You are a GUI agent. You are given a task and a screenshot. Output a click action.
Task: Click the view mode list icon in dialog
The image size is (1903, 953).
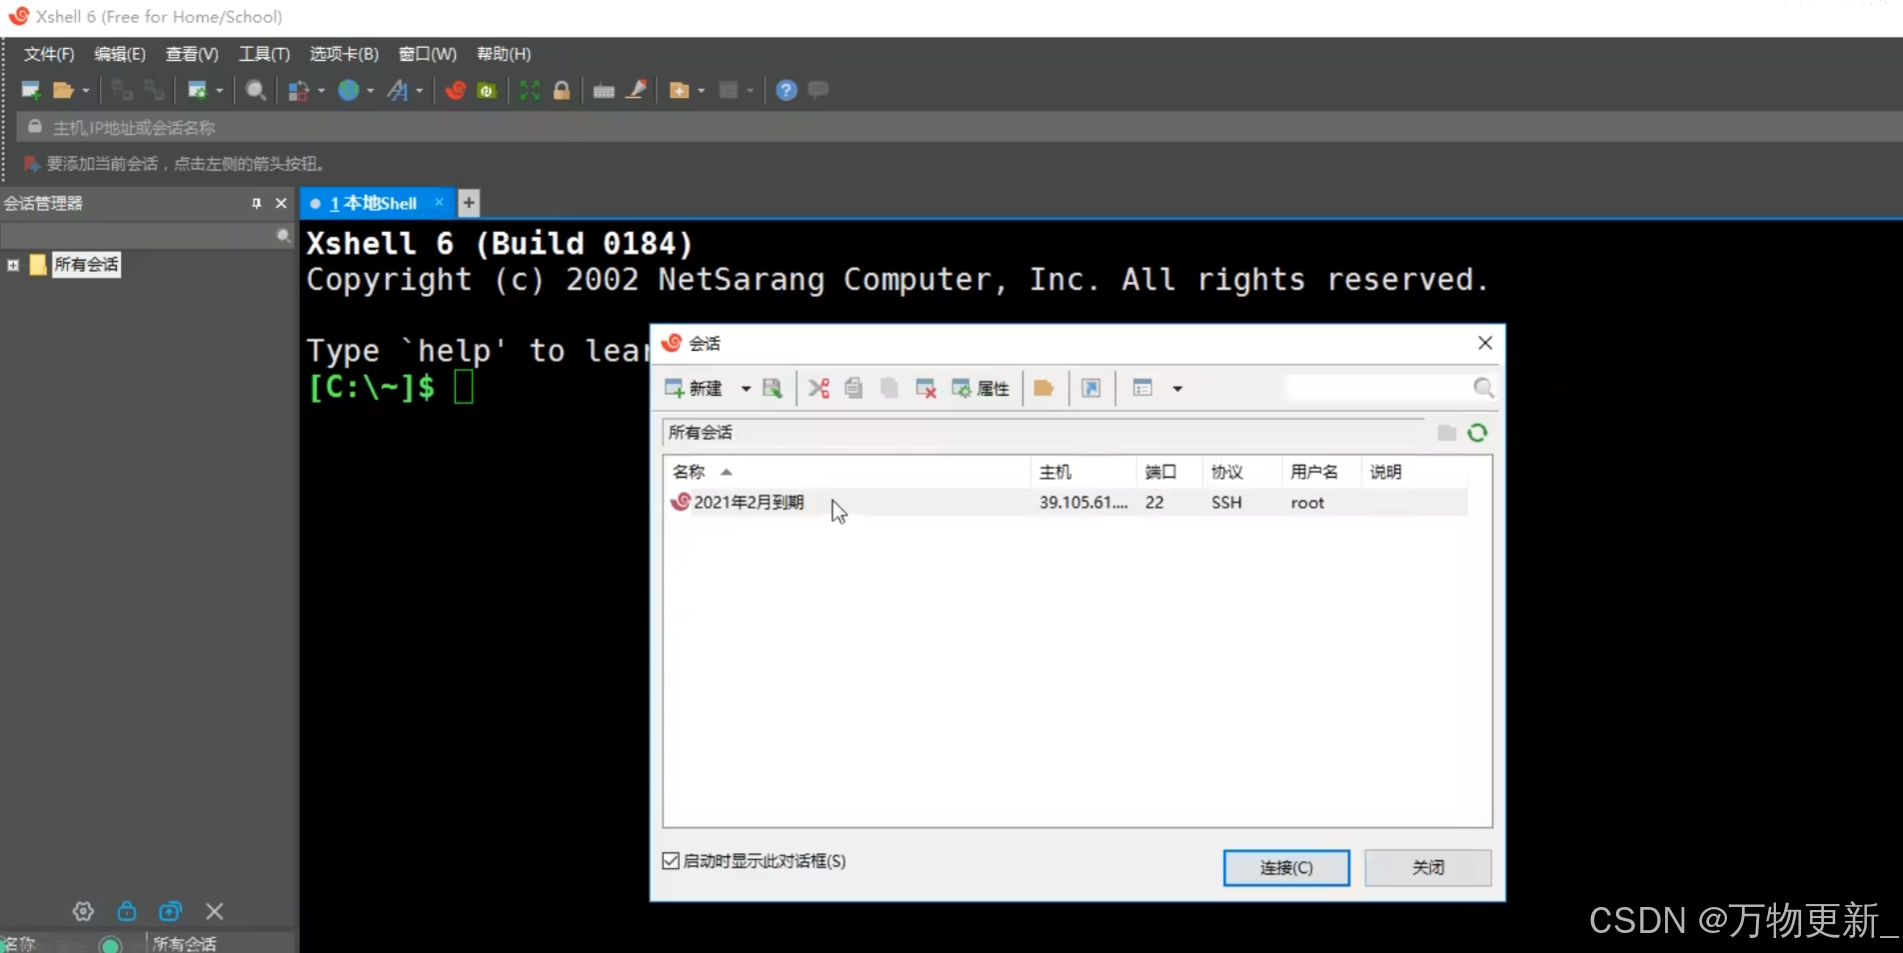tap(1143, 388)
